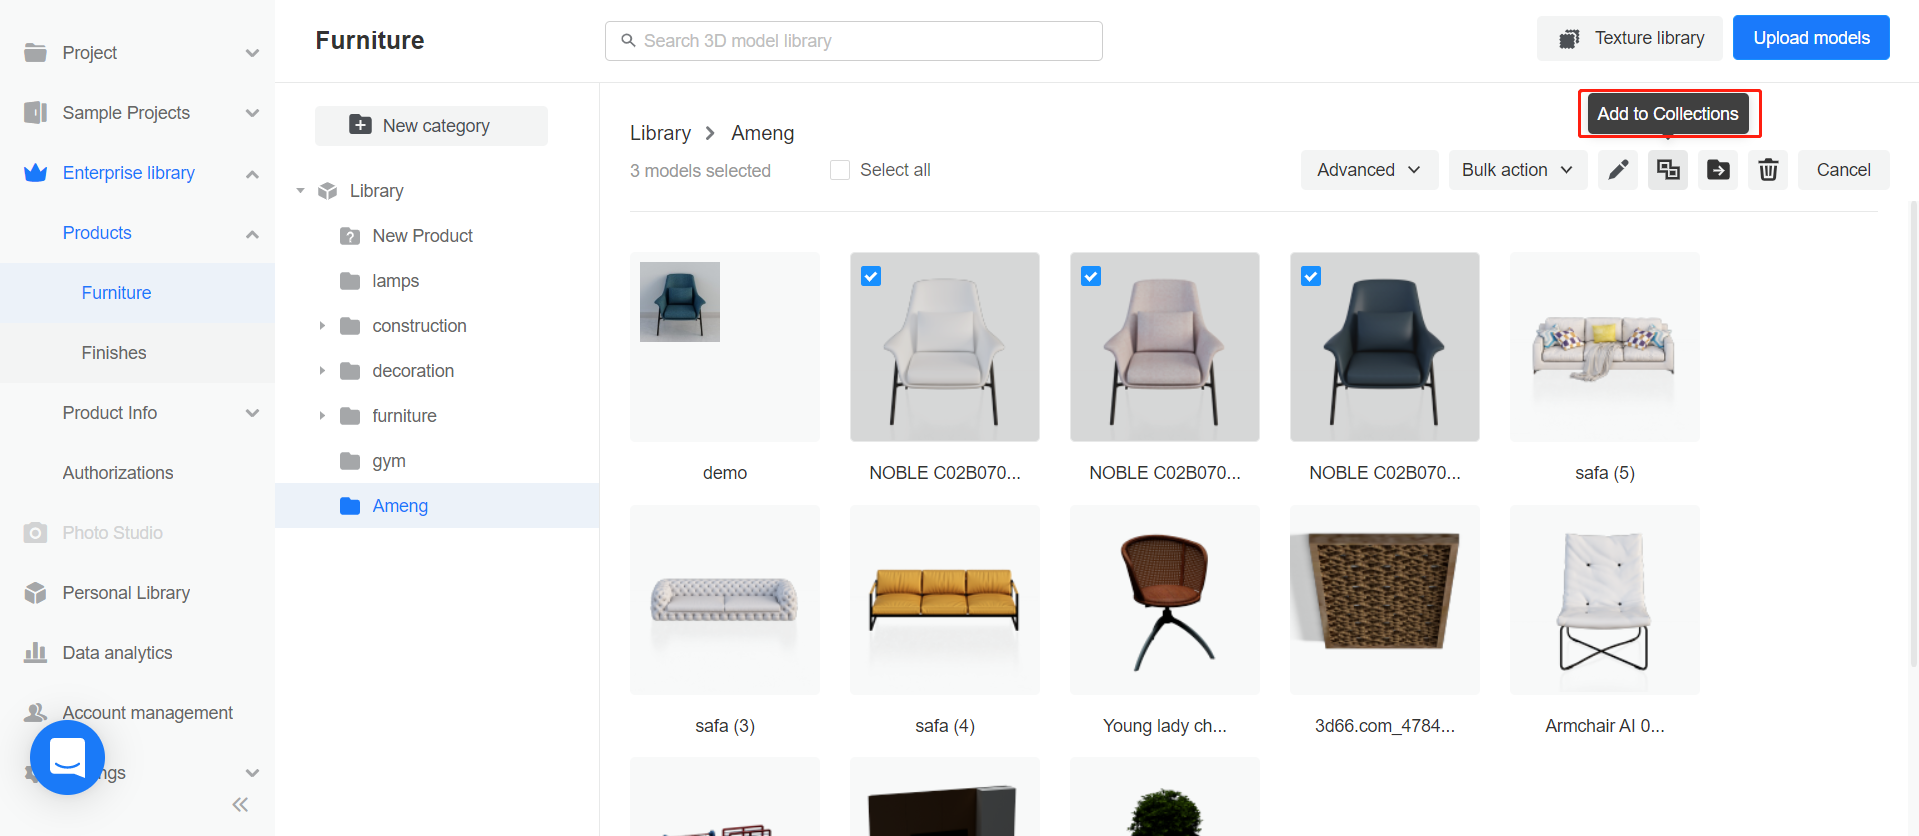Click the Enterprise library crown icon

tap(35, 172)
